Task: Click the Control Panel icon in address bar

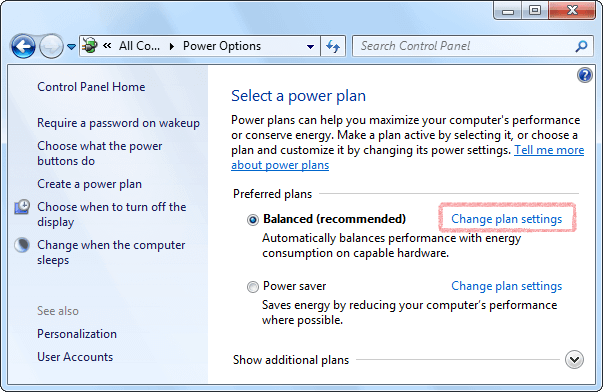Action: [90, 46]
